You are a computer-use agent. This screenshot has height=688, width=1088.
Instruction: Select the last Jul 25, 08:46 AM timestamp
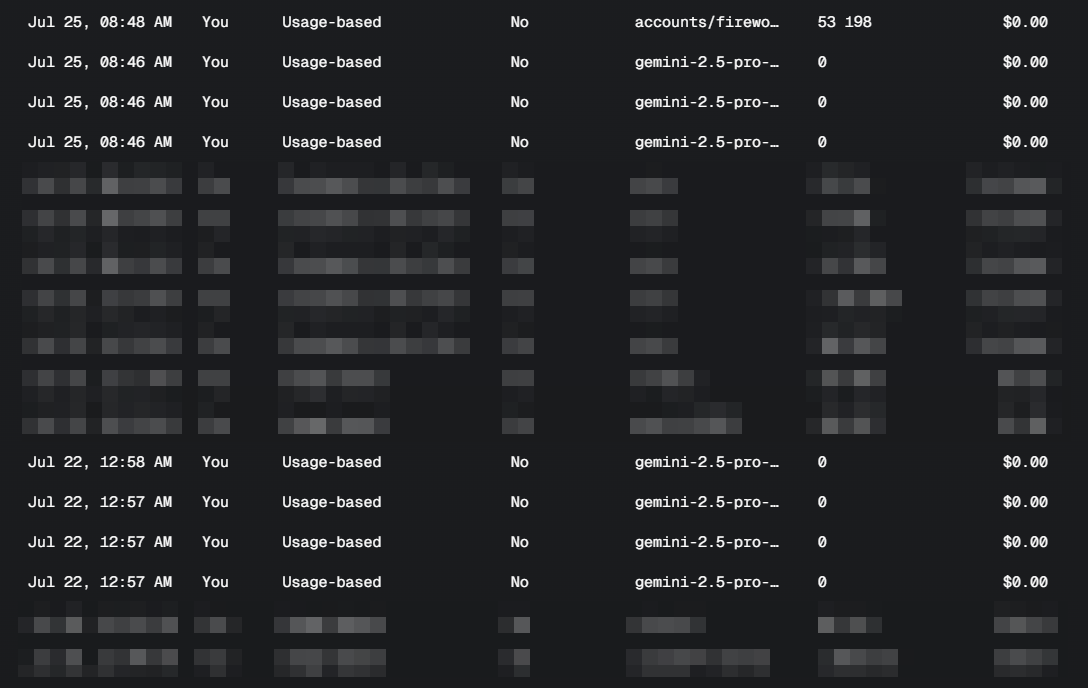(100, 142)
